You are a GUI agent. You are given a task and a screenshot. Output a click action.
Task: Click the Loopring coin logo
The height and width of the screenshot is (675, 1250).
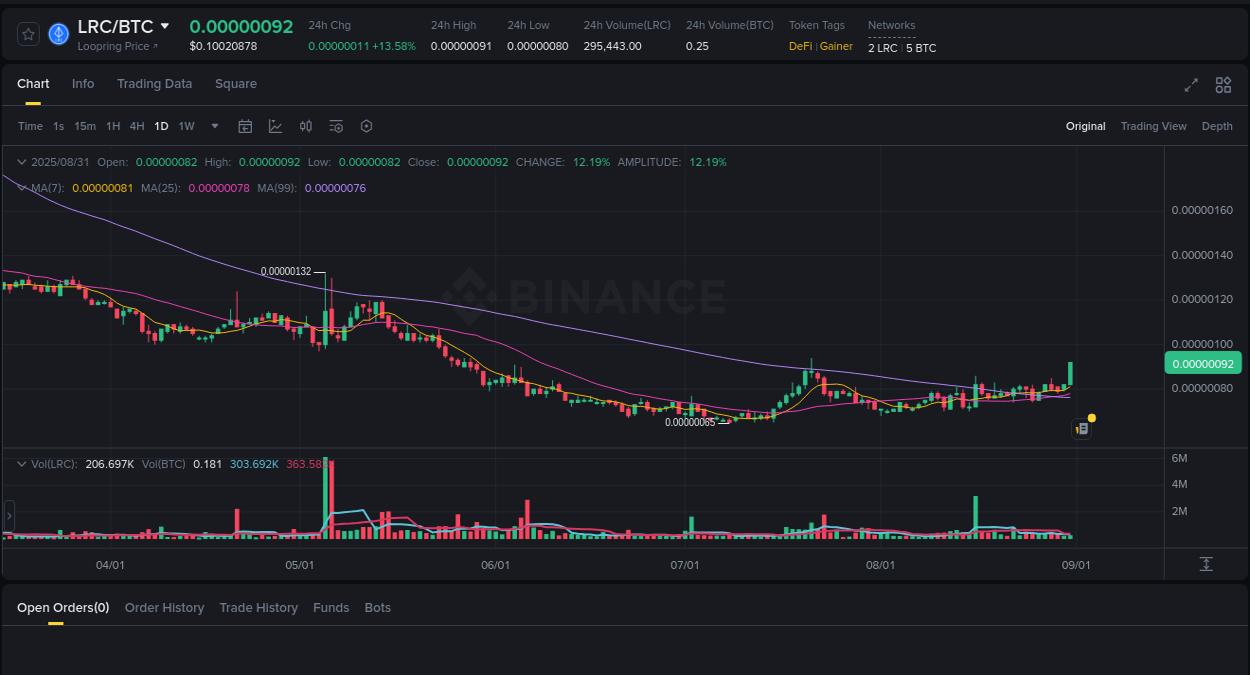[58, 33]
